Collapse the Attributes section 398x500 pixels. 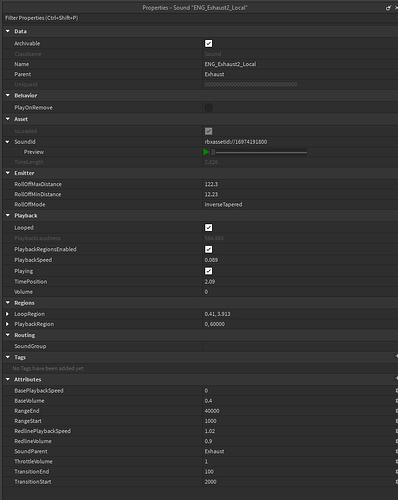8,379
